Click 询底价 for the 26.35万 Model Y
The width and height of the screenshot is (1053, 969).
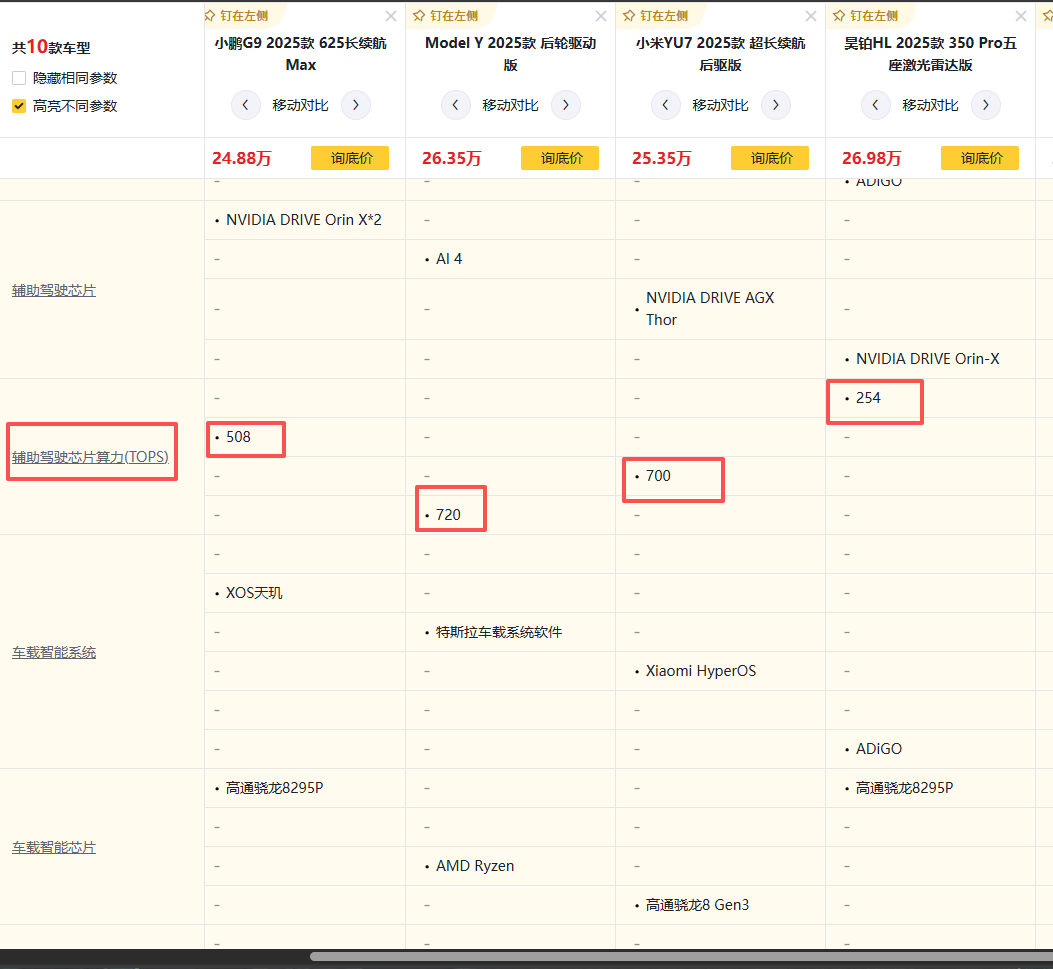560,158
